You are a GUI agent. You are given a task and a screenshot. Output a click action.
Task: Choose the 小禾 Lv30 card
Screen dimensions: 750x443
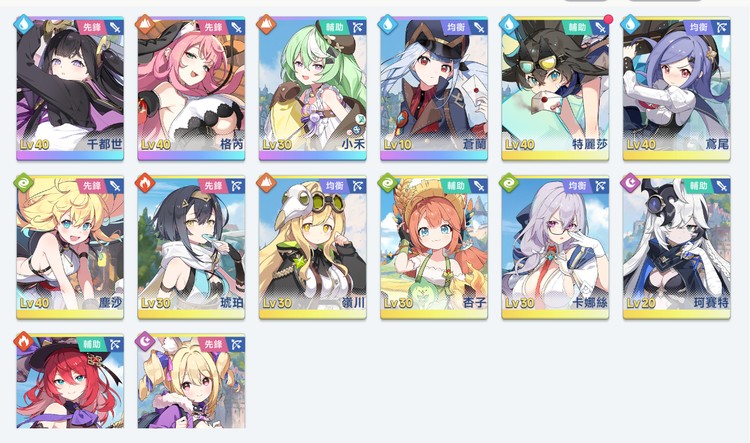(313, 89)
